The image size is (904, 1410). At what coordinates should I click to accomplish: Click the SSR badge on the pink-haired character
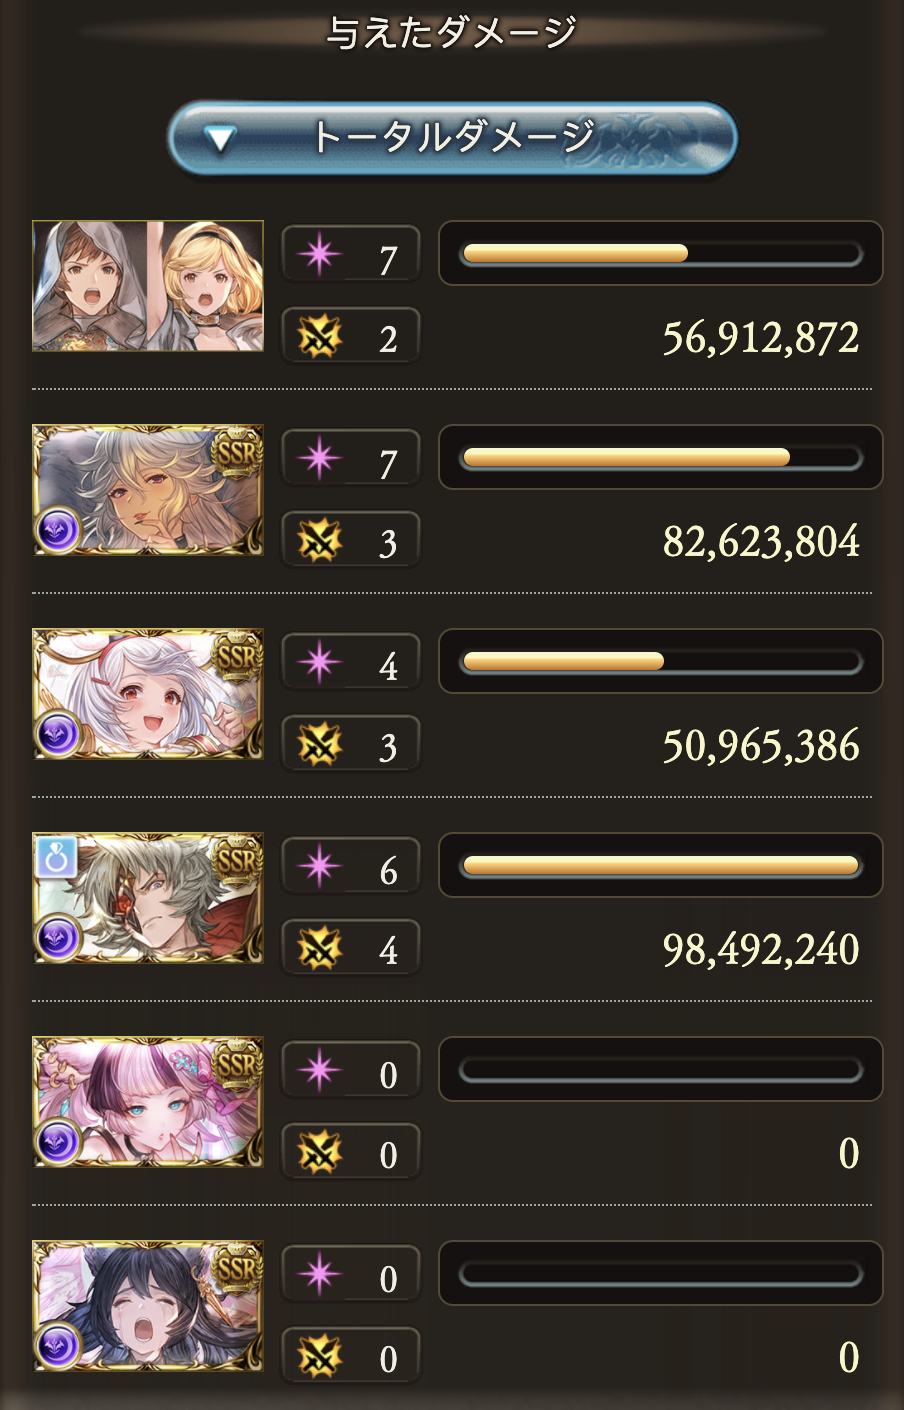tap(238, 1064)
